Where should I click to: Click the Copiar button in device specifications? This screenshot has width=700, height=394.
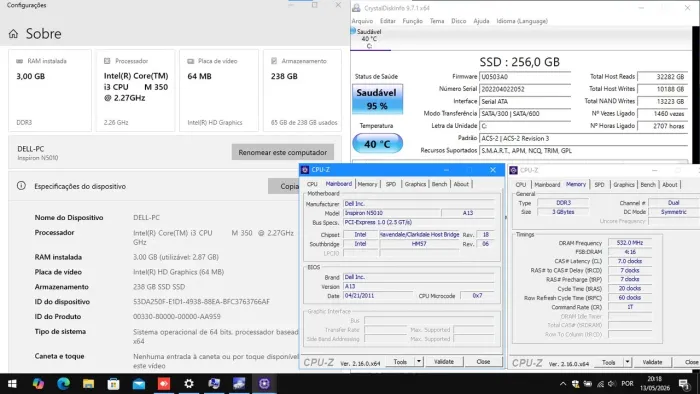tap(284, 186)
